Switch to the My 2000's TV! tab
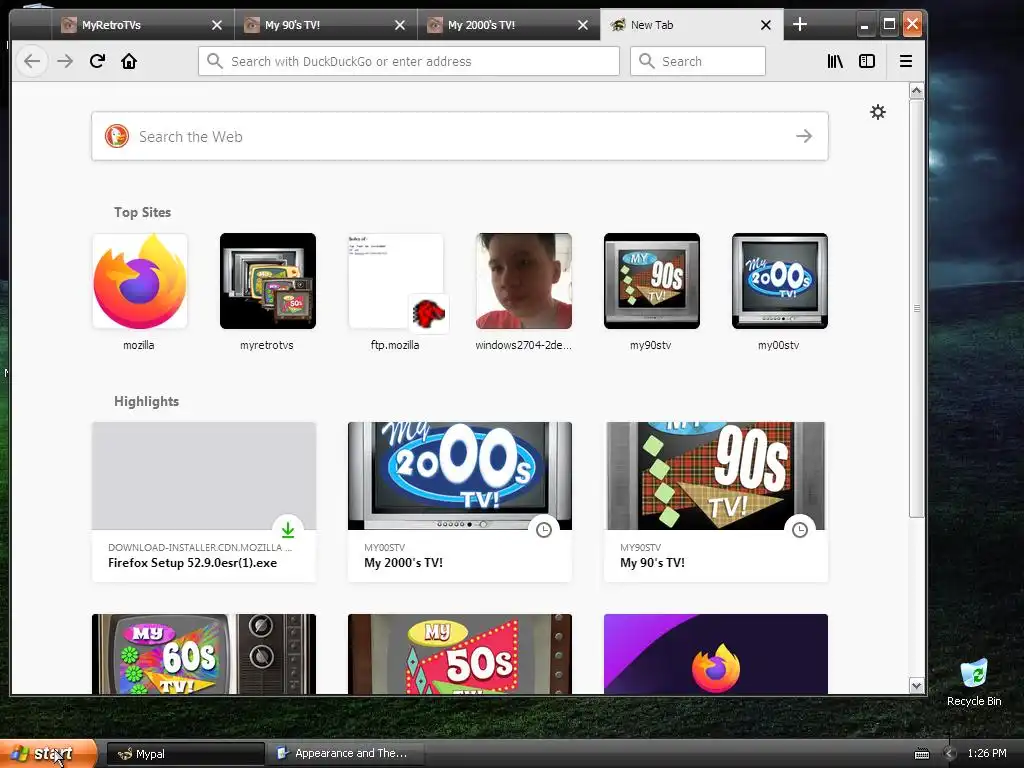This screenshot has width=1024, height=768. tap(508, 25)
